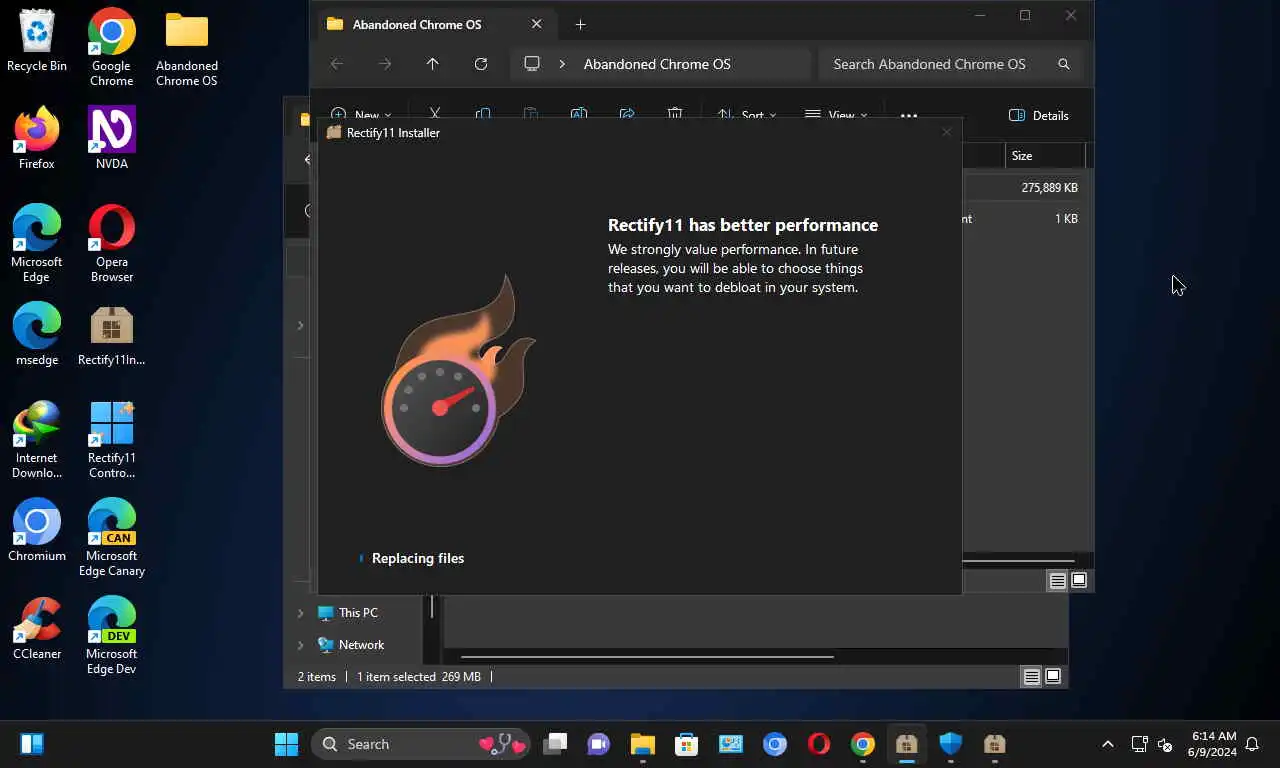Select This PC in the navigation pane
The height and width of the screenshot is (768, 1280).
point(348,613)
